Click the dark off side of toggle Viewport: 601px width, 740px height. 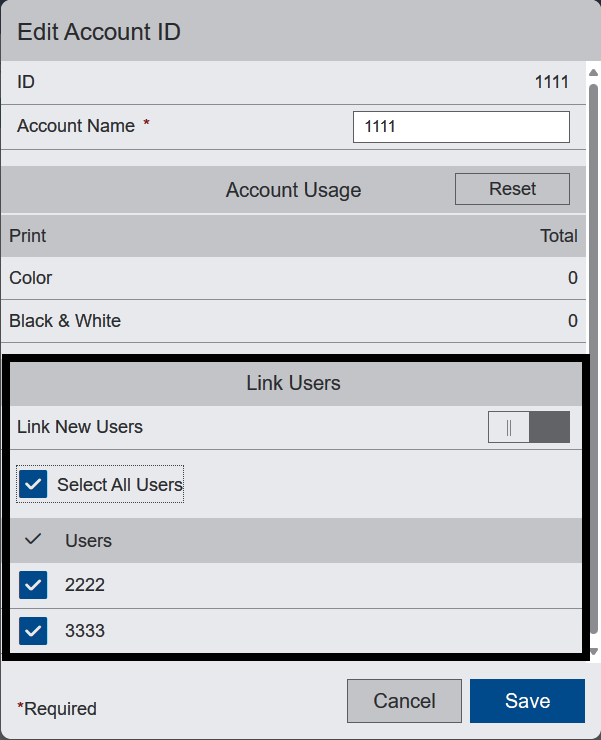pyautogui.click(x=550, y=427)
